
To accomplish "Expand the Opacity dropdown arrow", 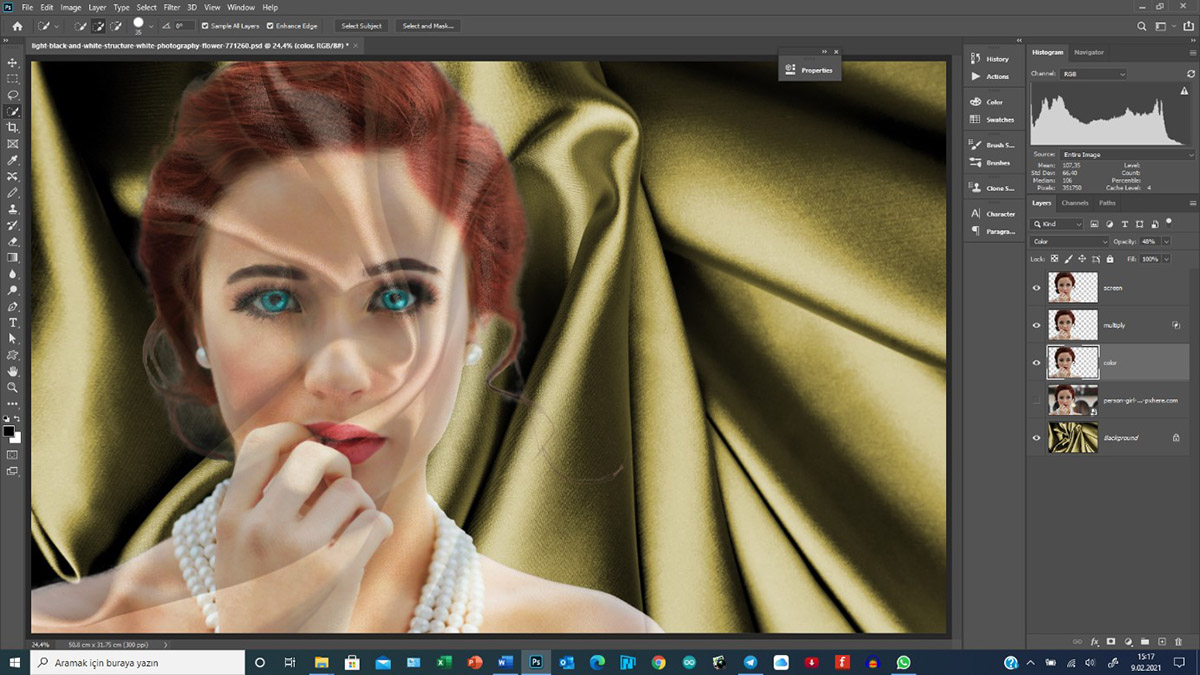I will tap(1166, 242).
